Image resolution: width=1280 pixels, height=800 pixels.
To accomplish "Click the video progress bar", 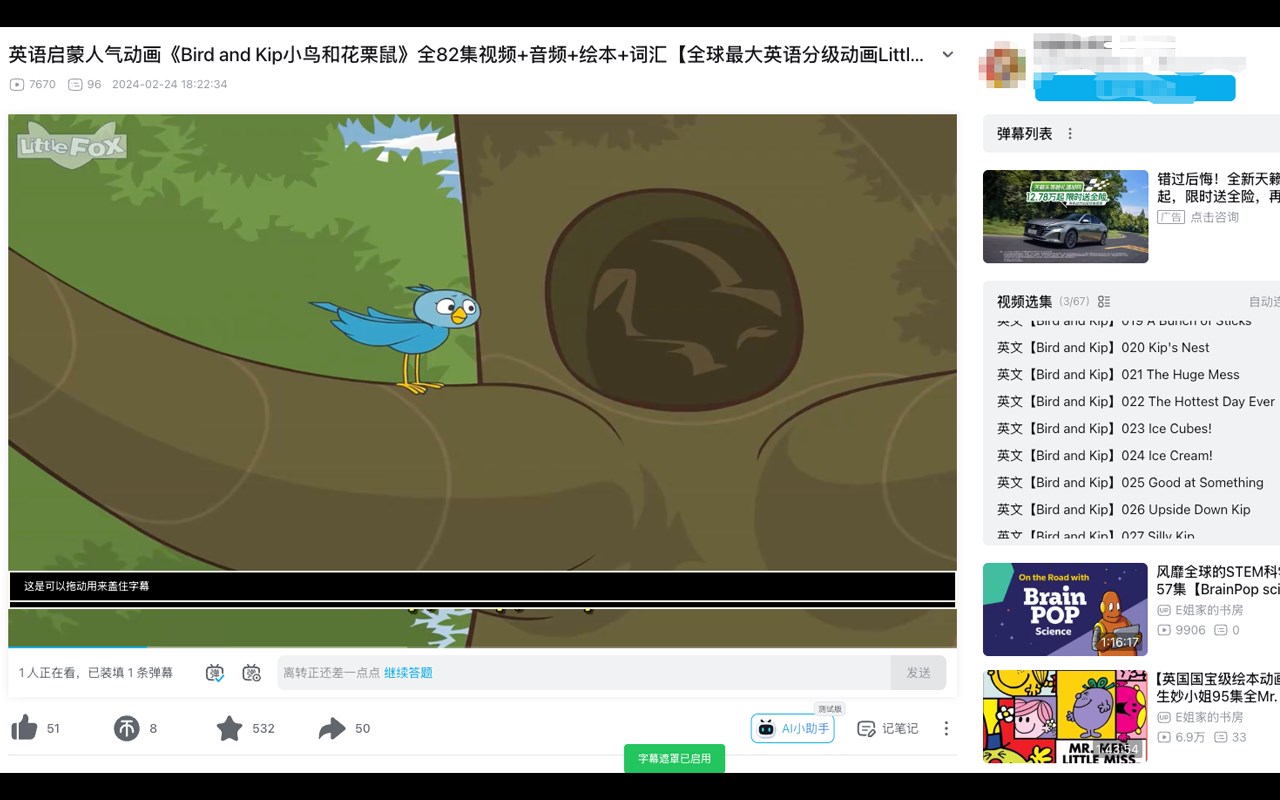I will pyautogui.click(x=482, y=648).
